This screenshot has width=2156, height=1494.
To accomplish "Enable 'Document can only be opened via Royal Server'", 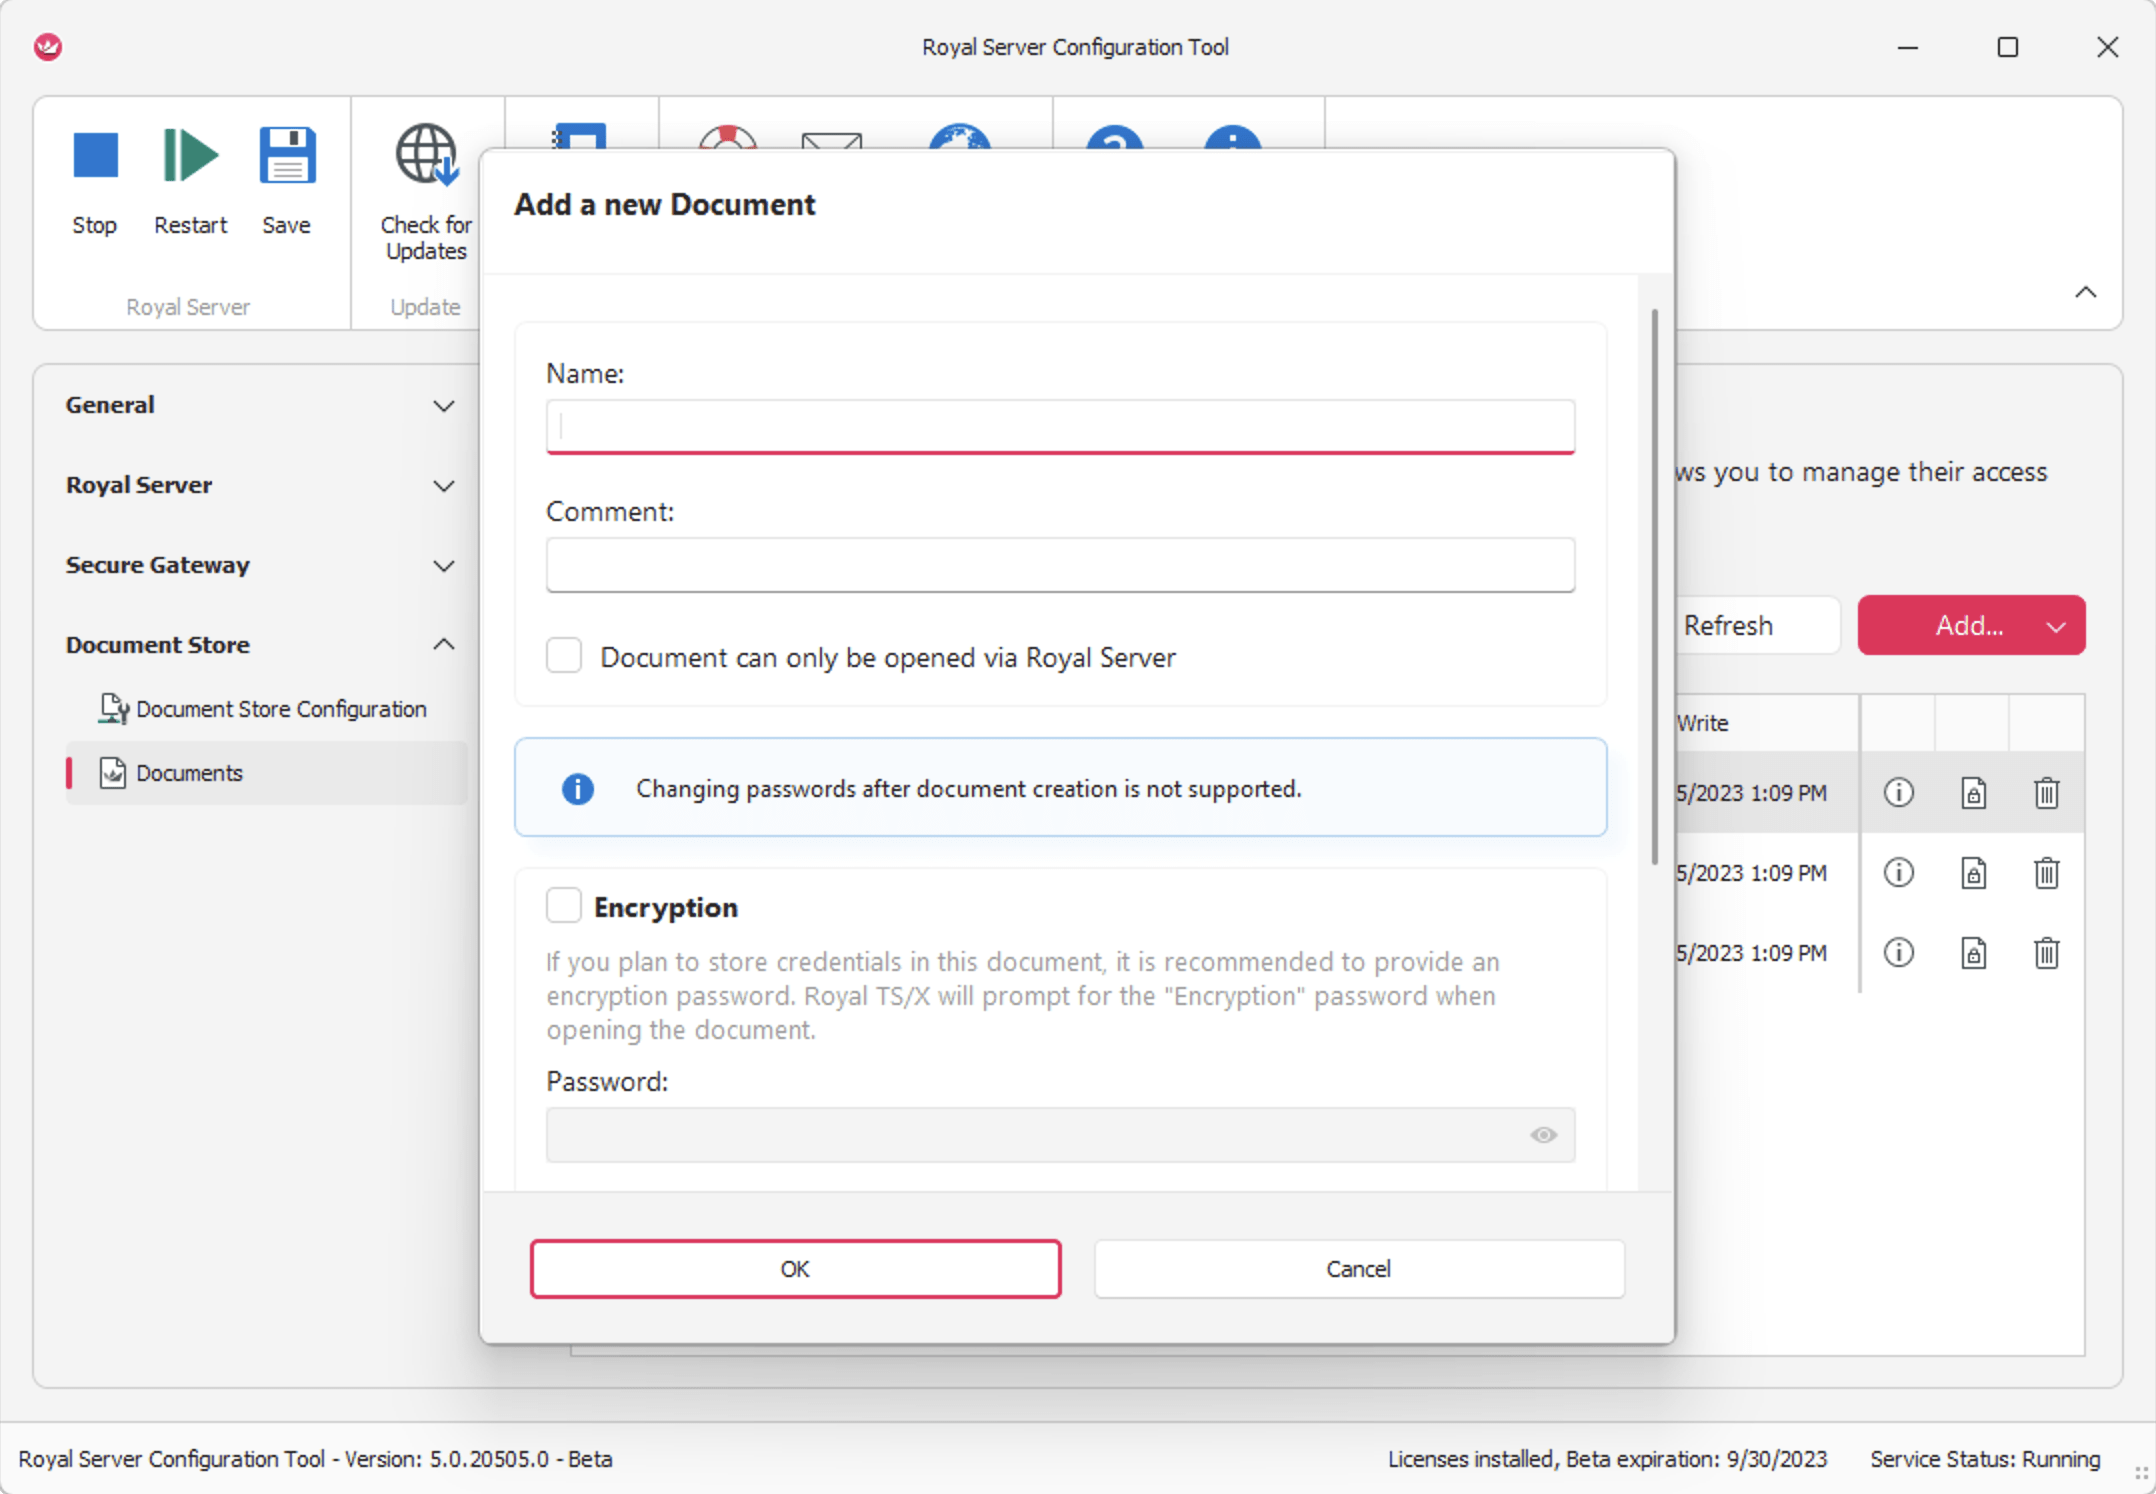I will click(x=564, y=656).
